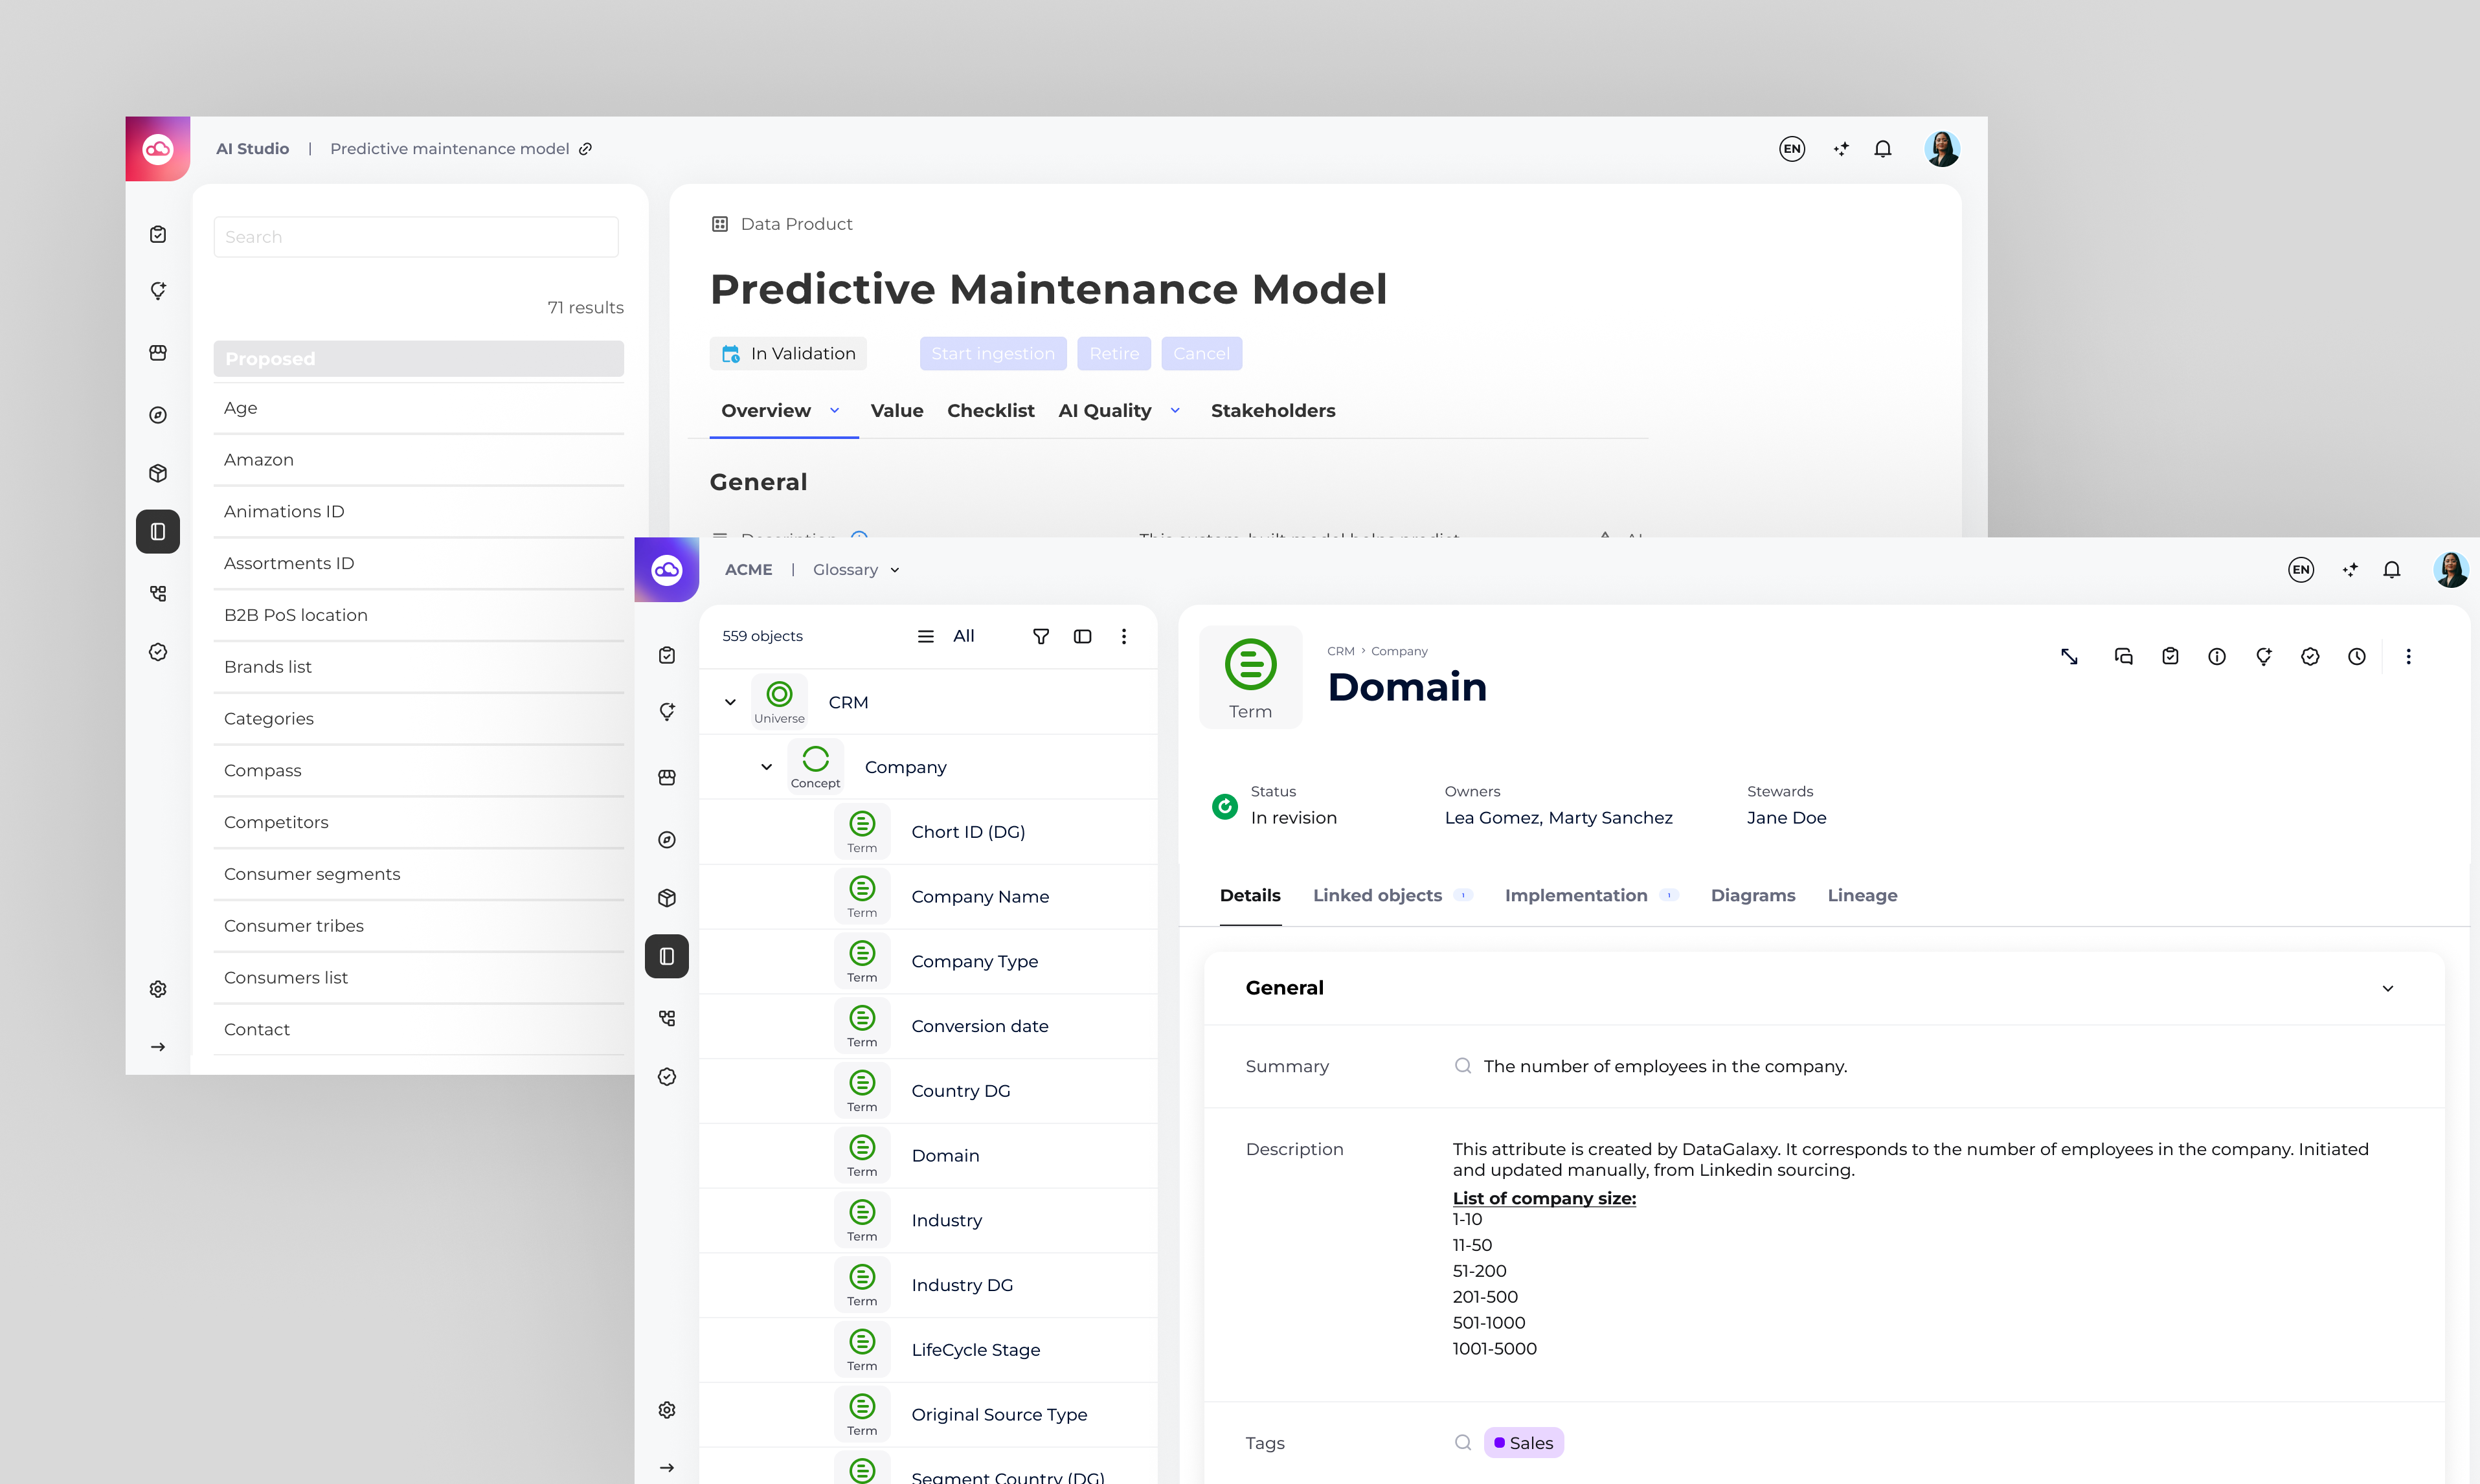Follow the CRM breadcrumb link above Domain
2480x1484 pixels.
(x=1340, y=651)
